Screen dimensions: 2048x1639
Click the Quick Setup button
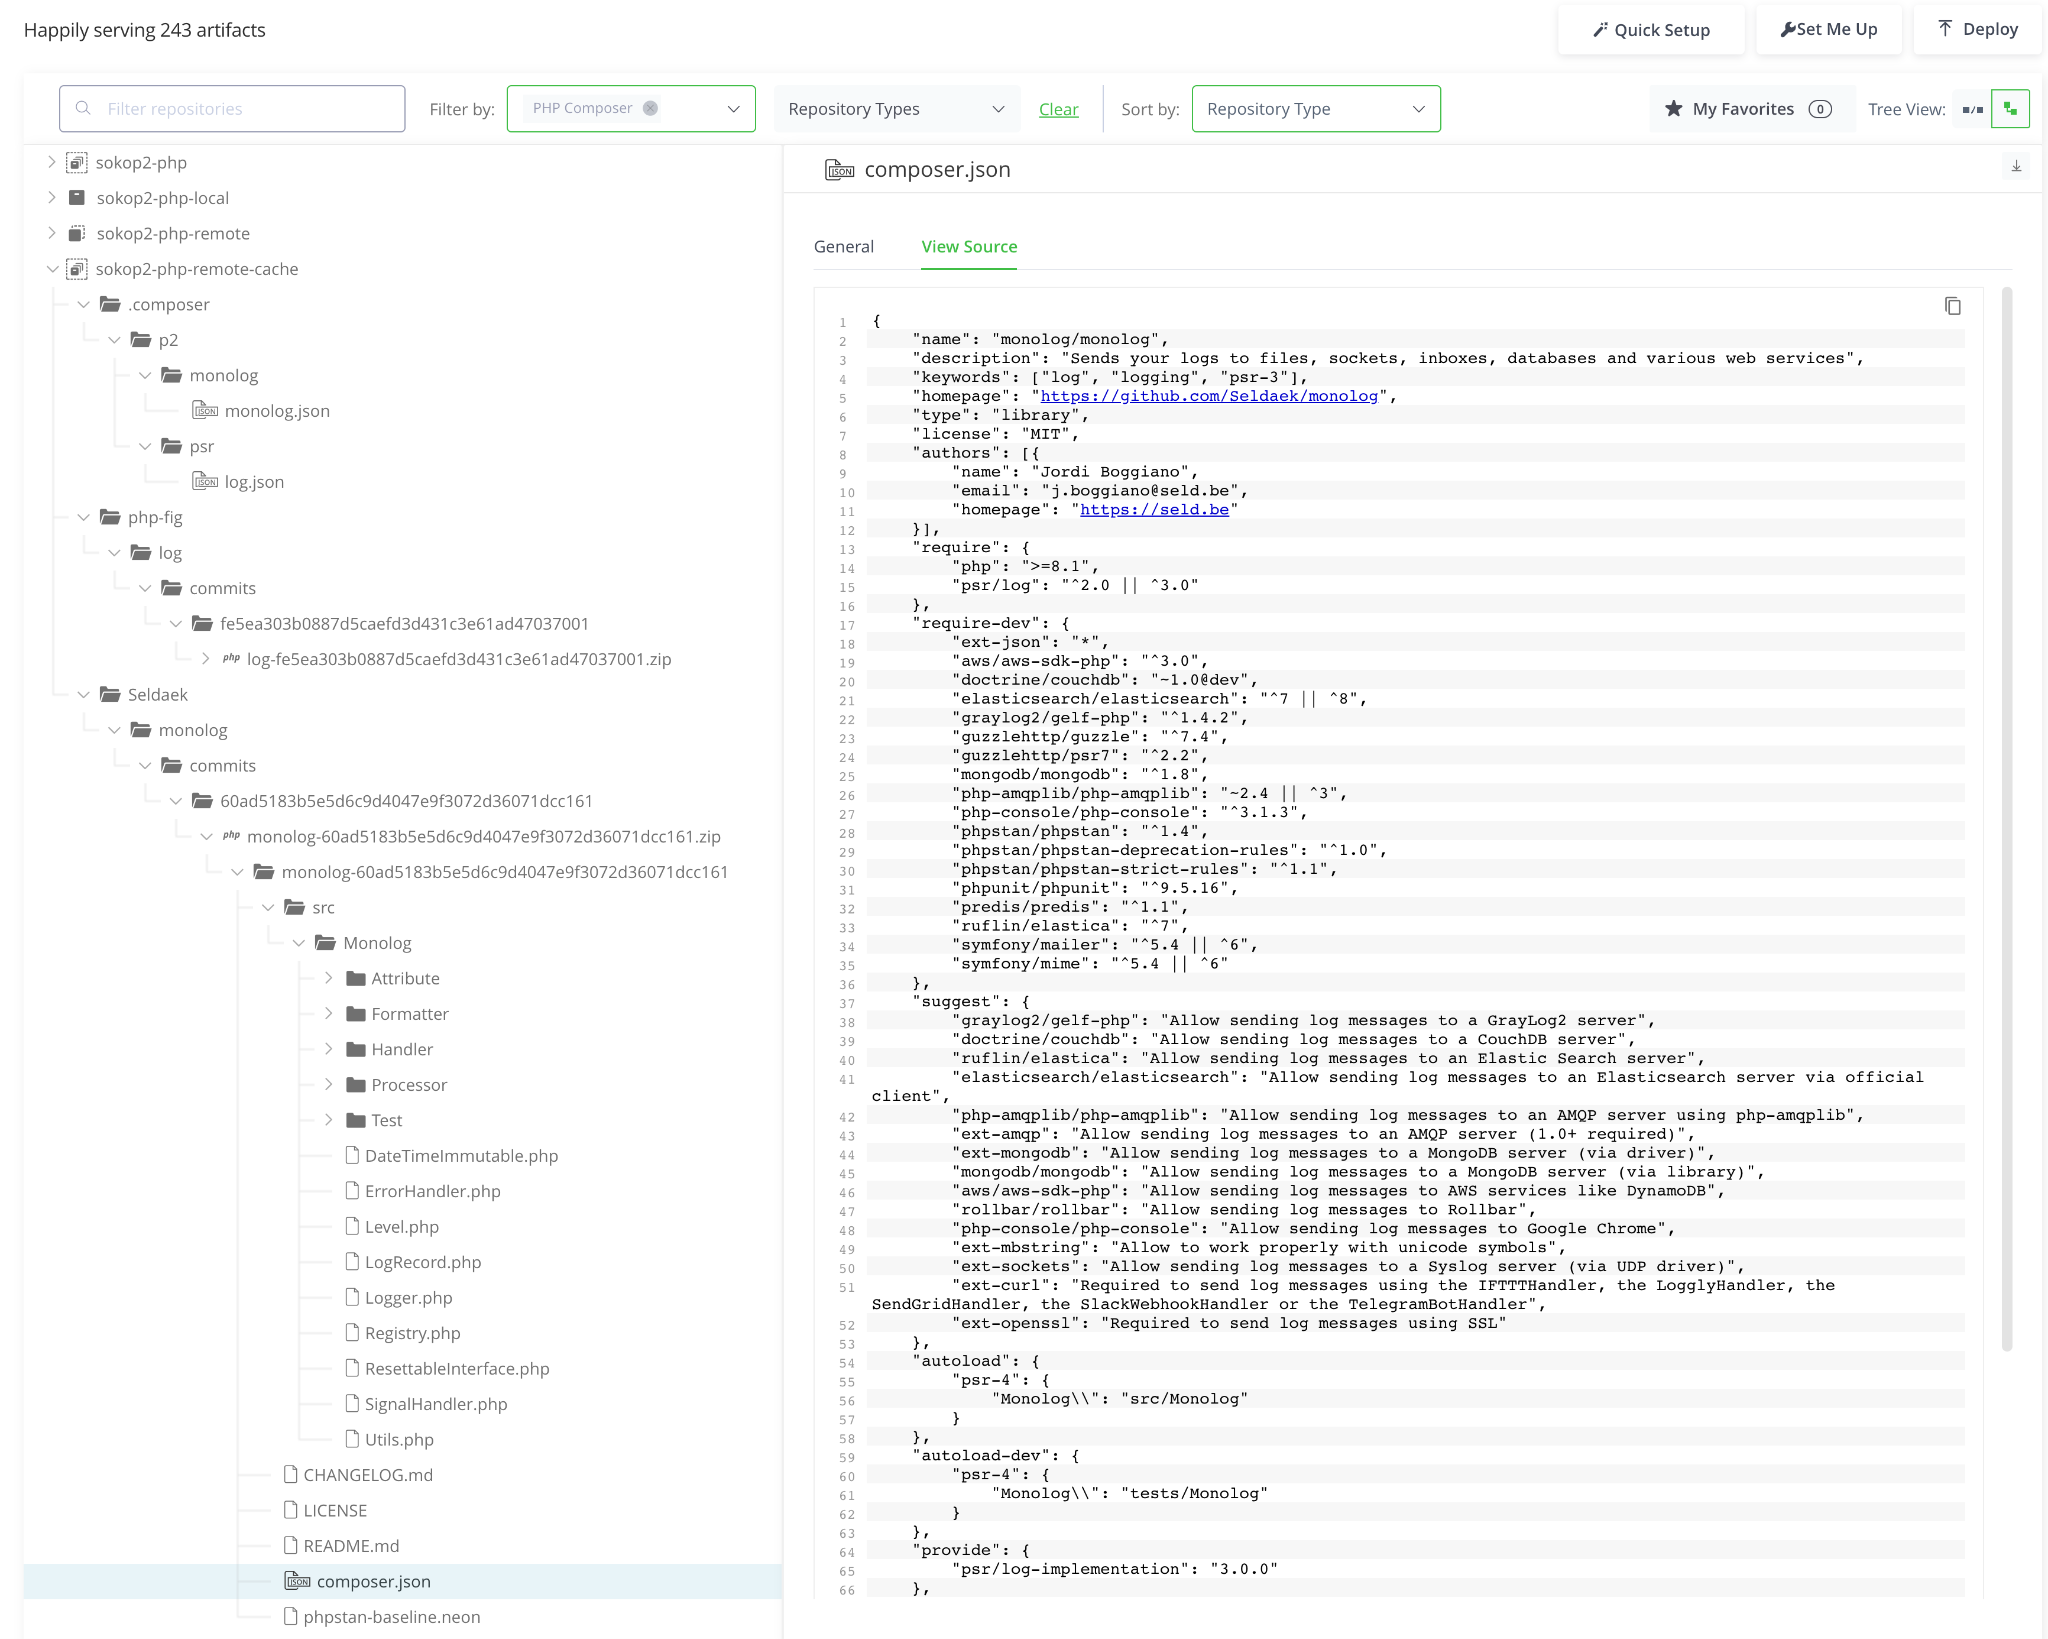coord(1651,30)
